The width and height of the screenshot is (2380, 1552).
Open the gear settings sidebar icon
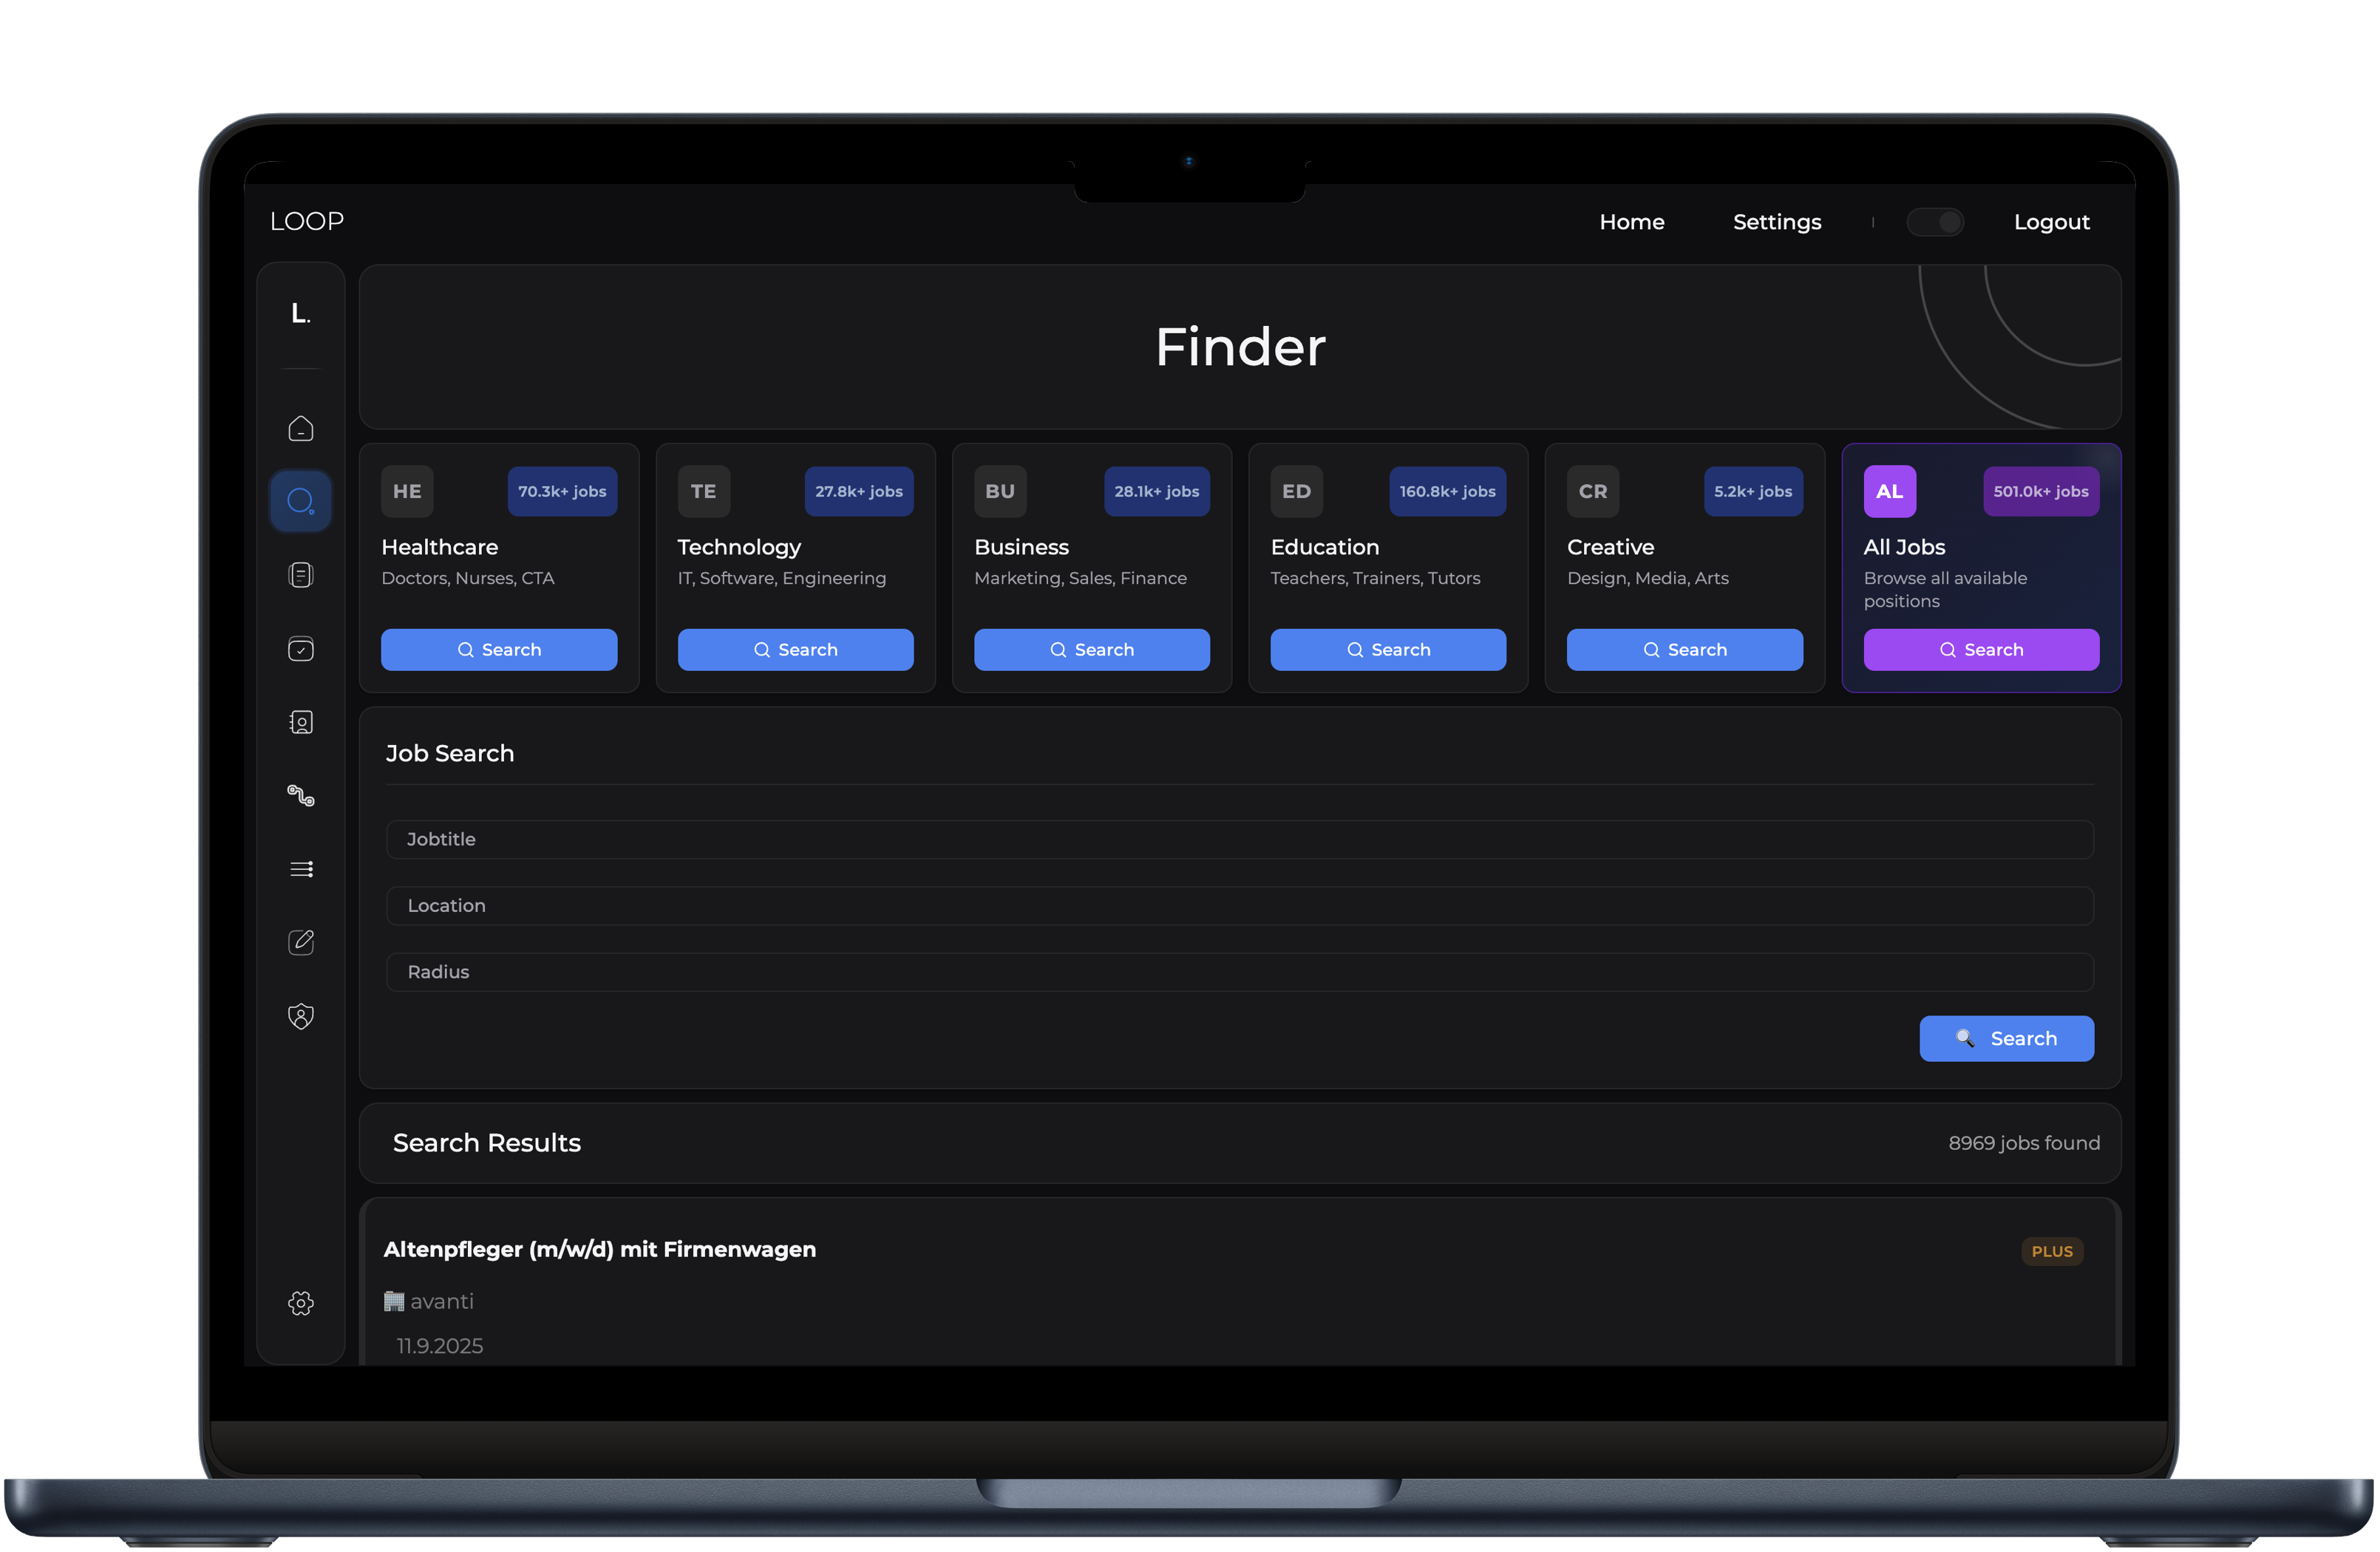(301, 1302)
